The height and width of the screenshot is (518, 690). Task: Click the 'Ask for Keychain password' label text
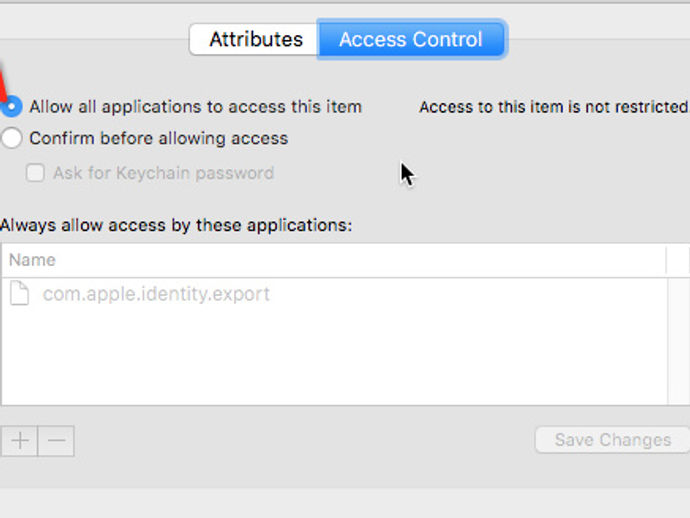point(164,173)
